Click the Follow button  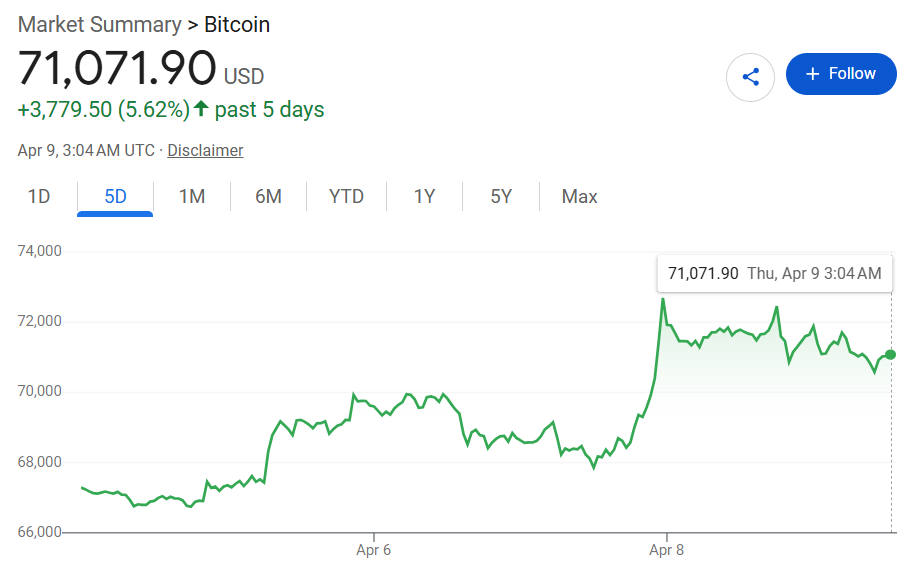[x=841, y=74]
